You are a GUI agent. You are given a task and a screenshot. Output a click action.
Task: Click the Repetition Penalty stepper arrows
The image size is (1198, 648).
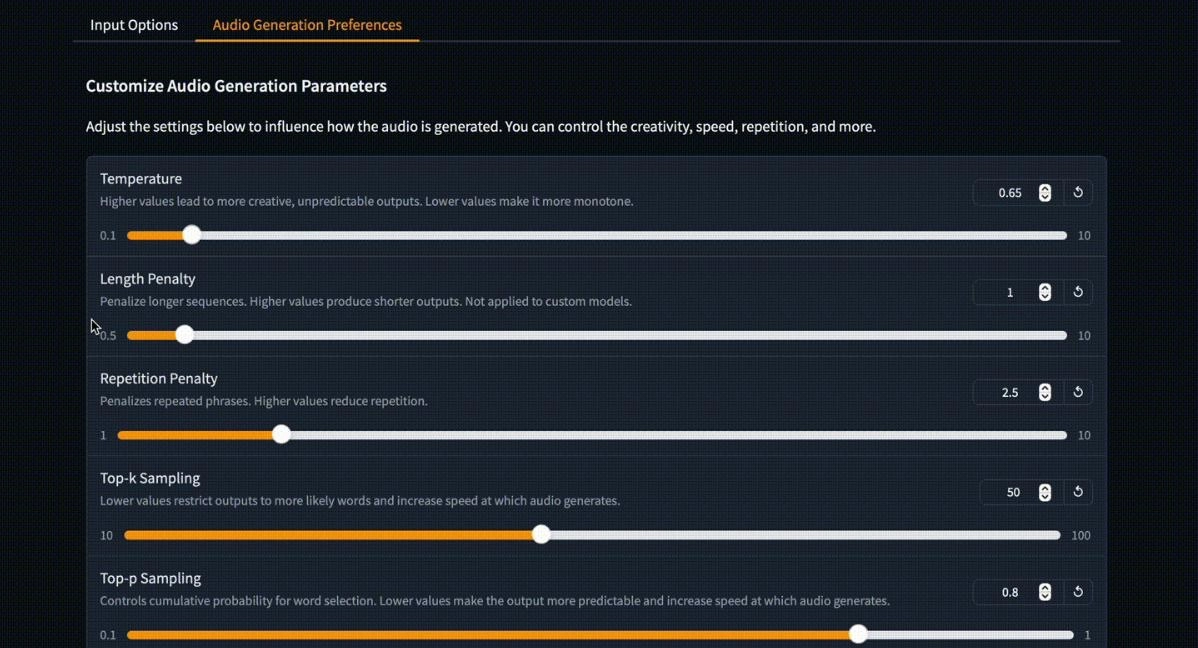coord(1045,392)
